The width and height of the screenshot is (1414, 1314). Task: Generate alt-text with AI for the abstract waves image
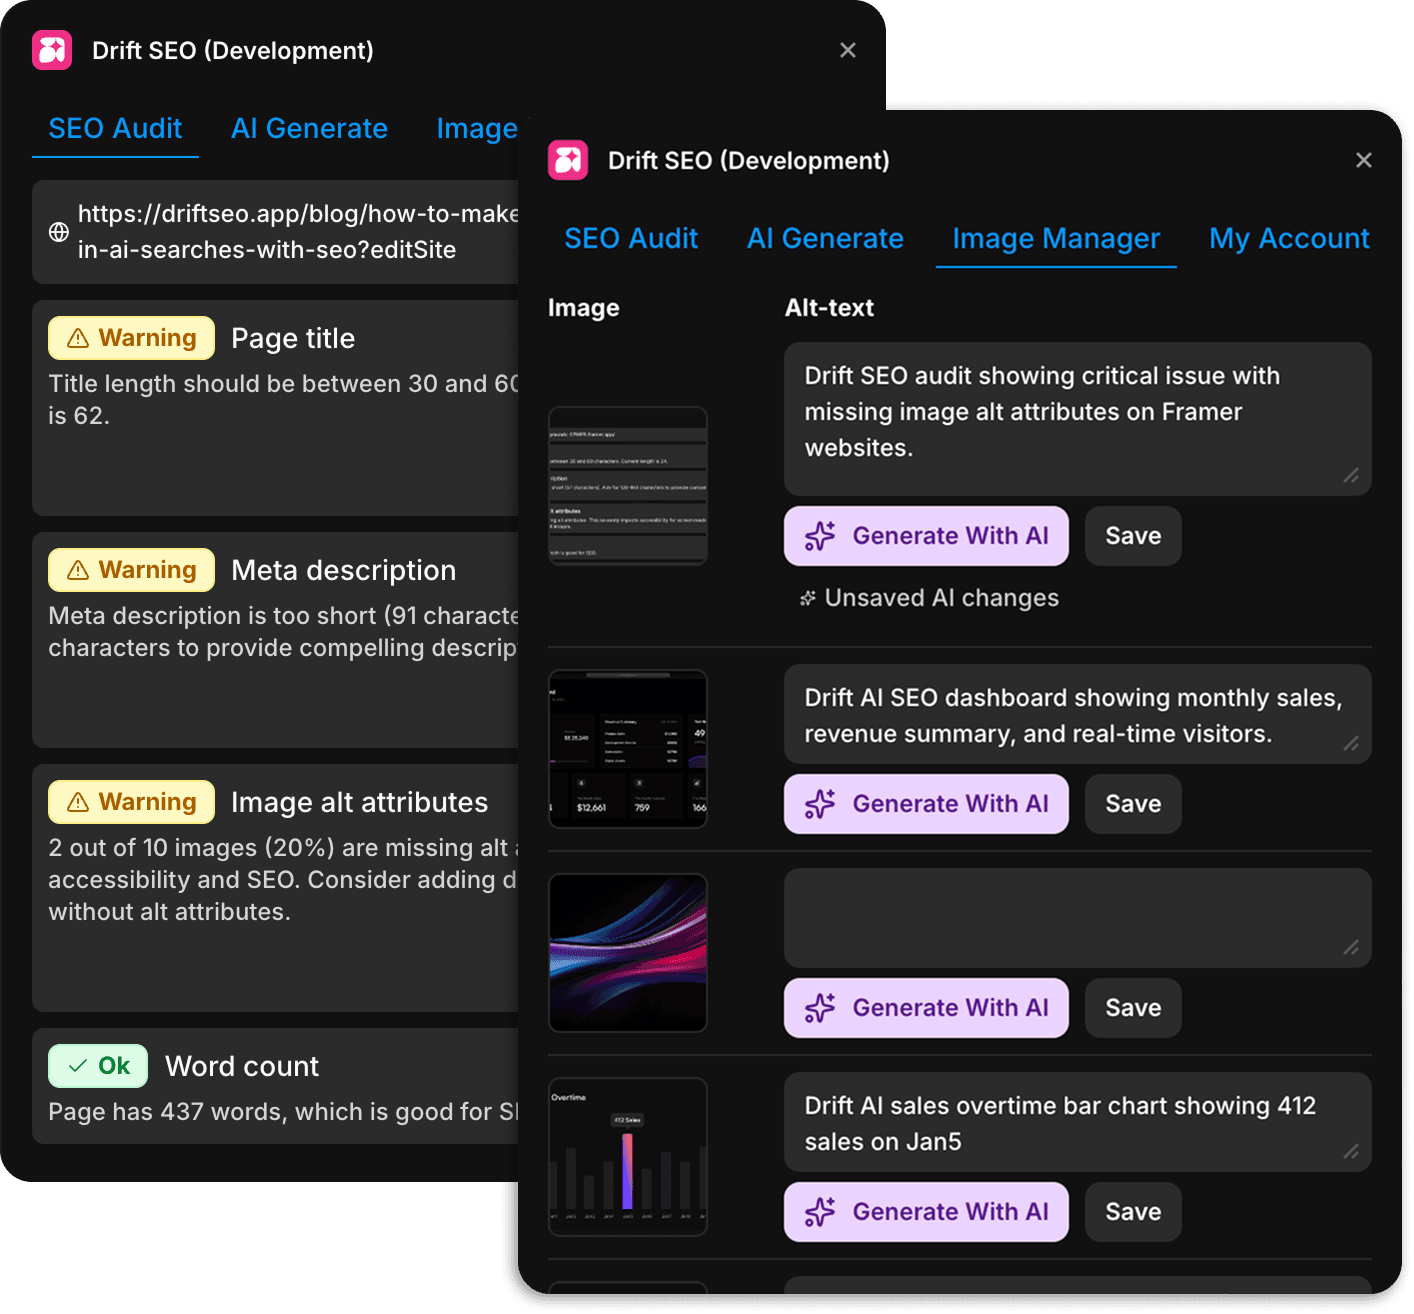coord(926,1008)
